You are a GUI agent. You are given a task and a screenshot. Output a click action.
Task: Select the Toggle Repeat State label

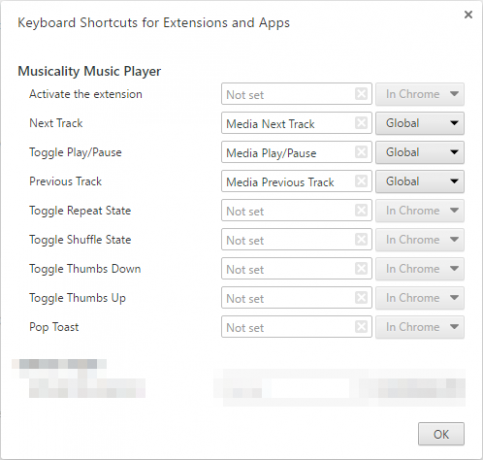tap(80, 211)
